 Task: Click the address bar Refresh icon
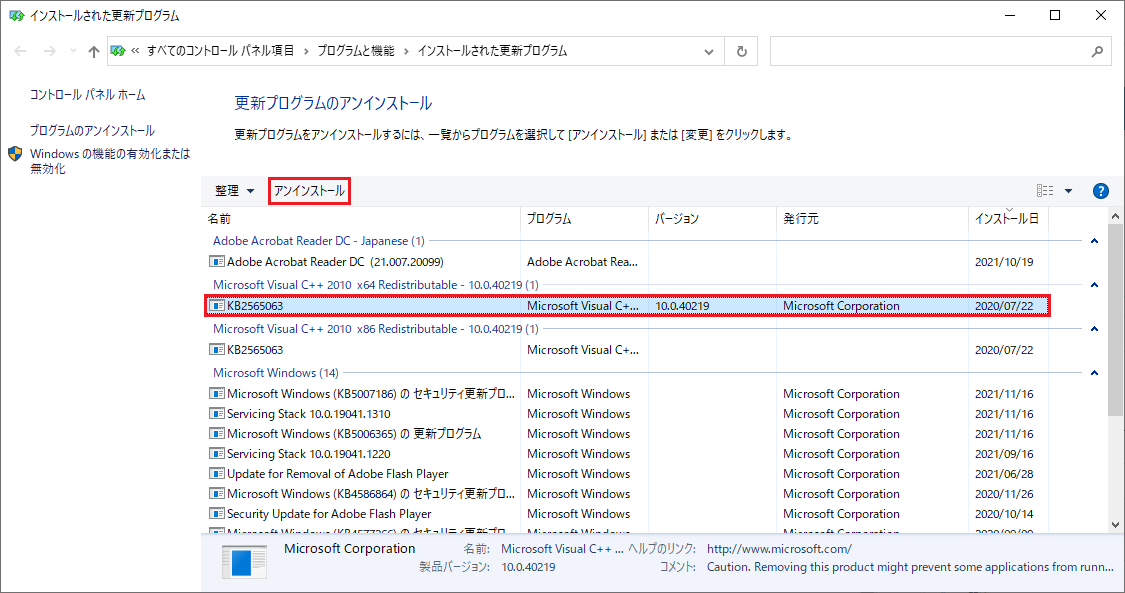(x=741, y=51)
